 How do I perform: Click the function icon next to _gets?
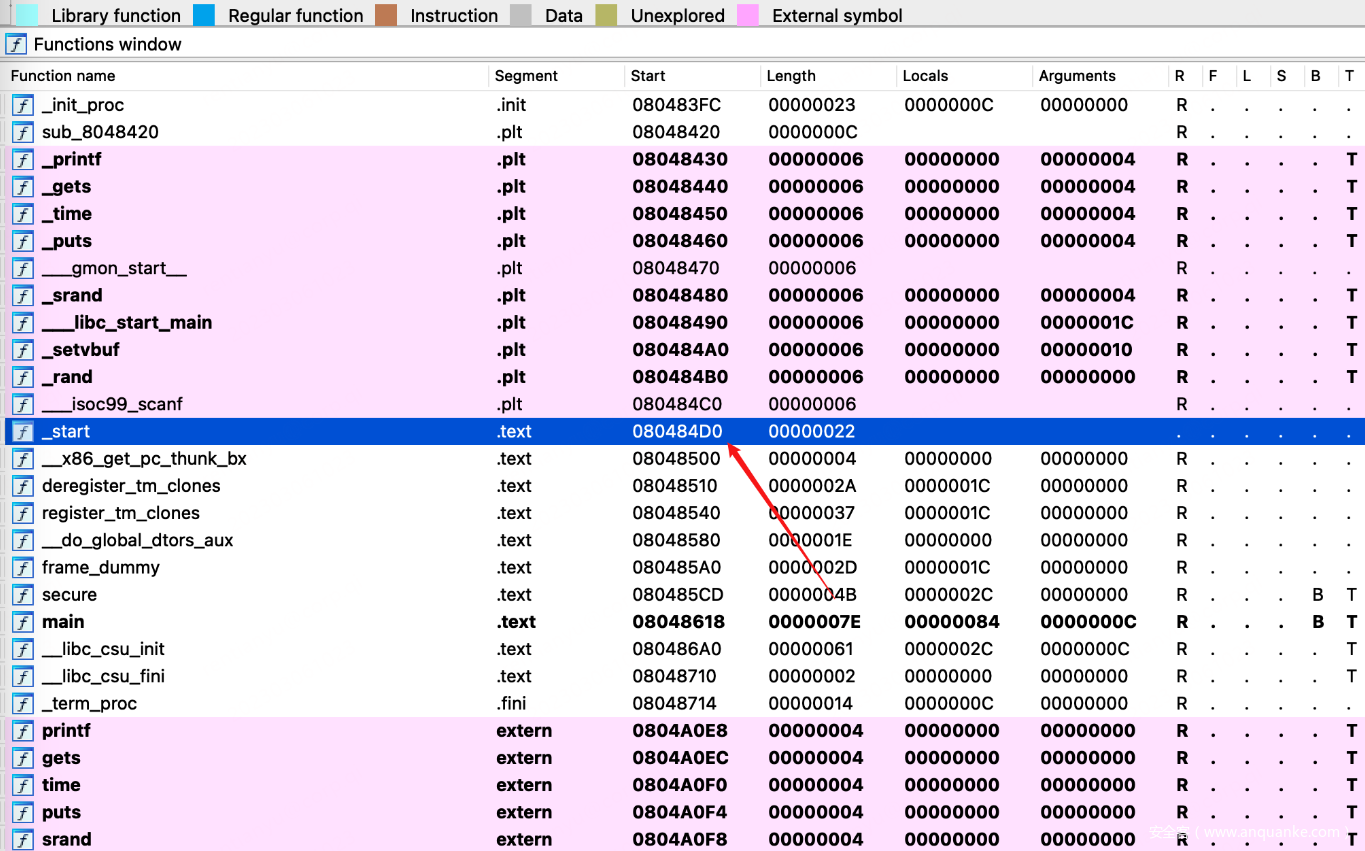tap(22, 187)
